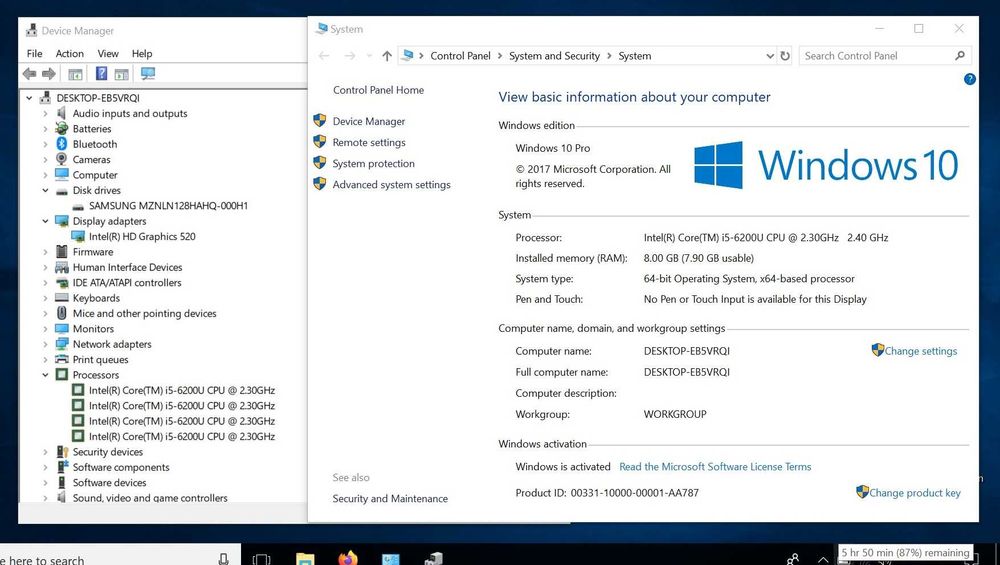Collapse DESKTOP-EB5VRQI root node
Viewport: 1000px width, 565px height.
tap(29, 98)
